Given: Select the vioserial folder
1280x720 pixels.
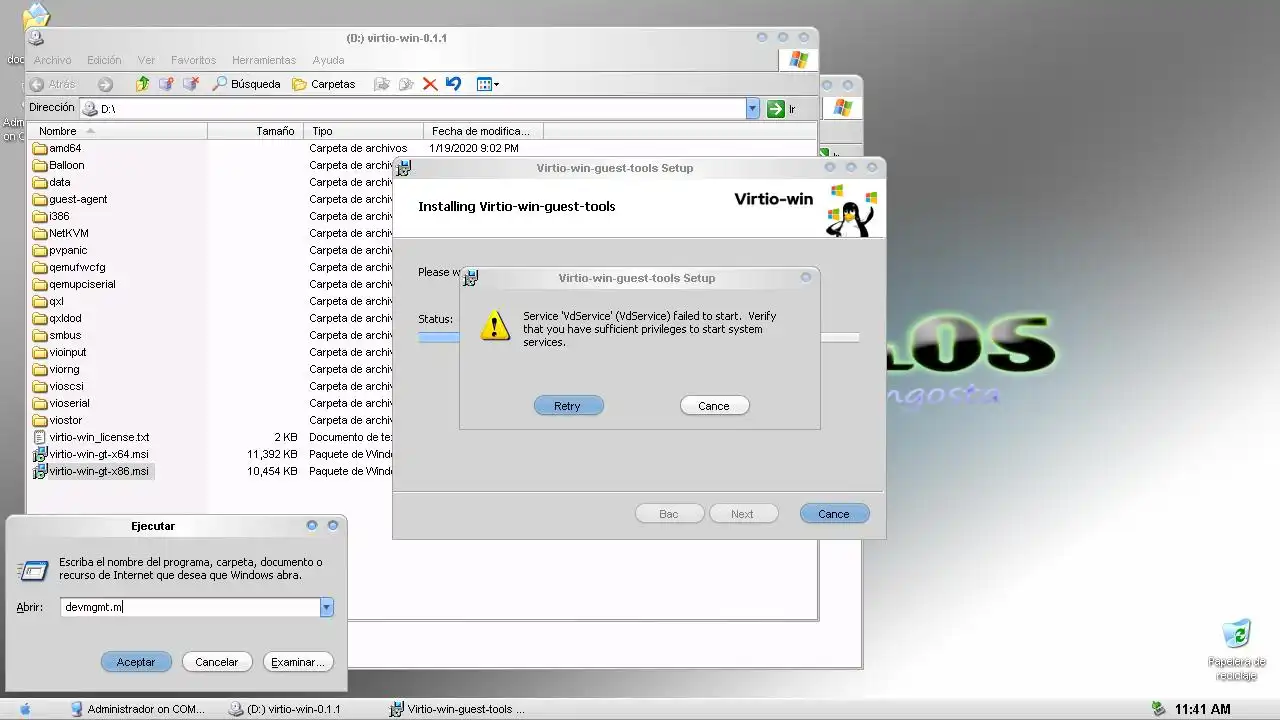Looking at the screenshot, I should click(61, 403).
